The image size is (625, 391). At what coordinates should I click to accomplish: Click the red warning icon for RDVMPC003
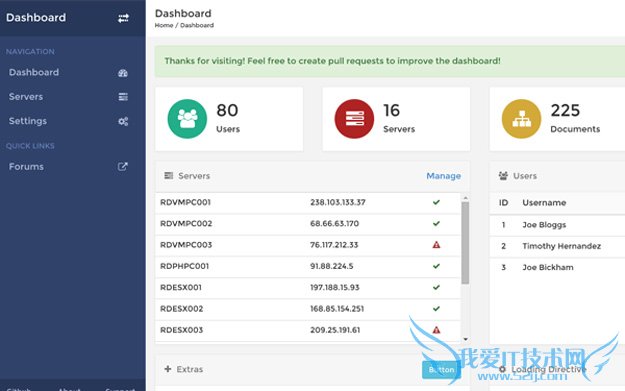click(436, 245)
